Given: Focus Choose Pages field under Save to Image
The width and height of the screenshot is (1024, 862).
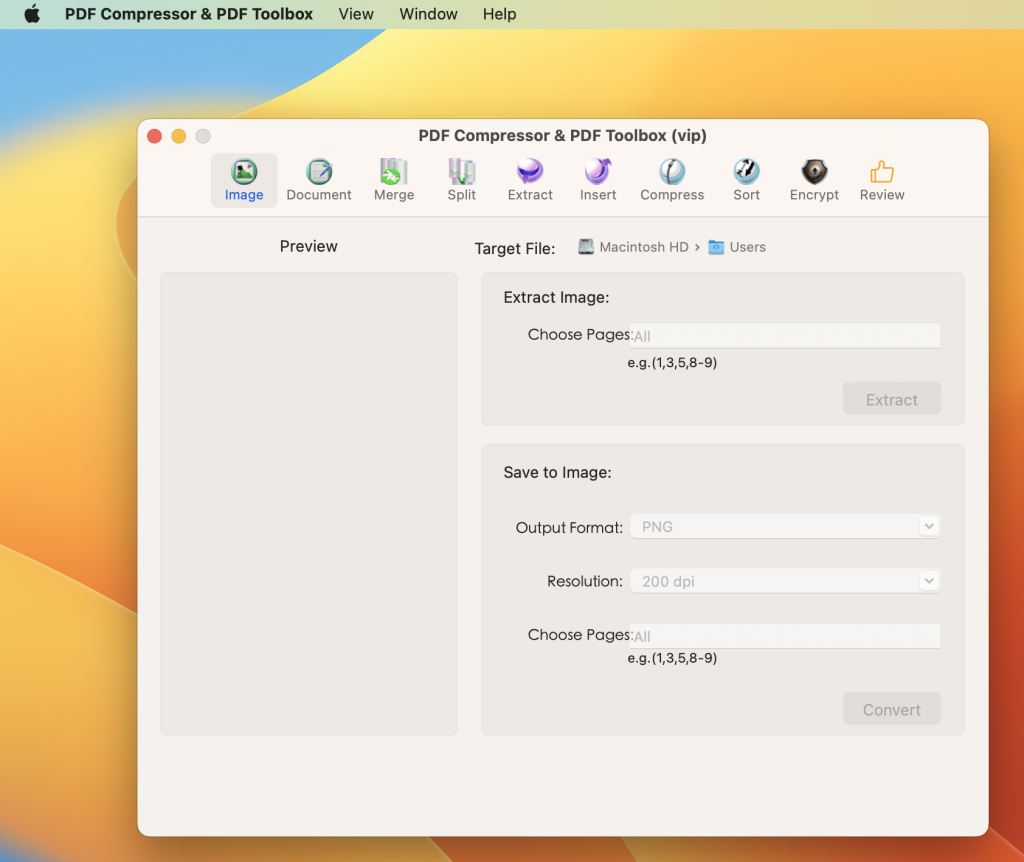Looking at the screenshot, I should click(785, 636).
